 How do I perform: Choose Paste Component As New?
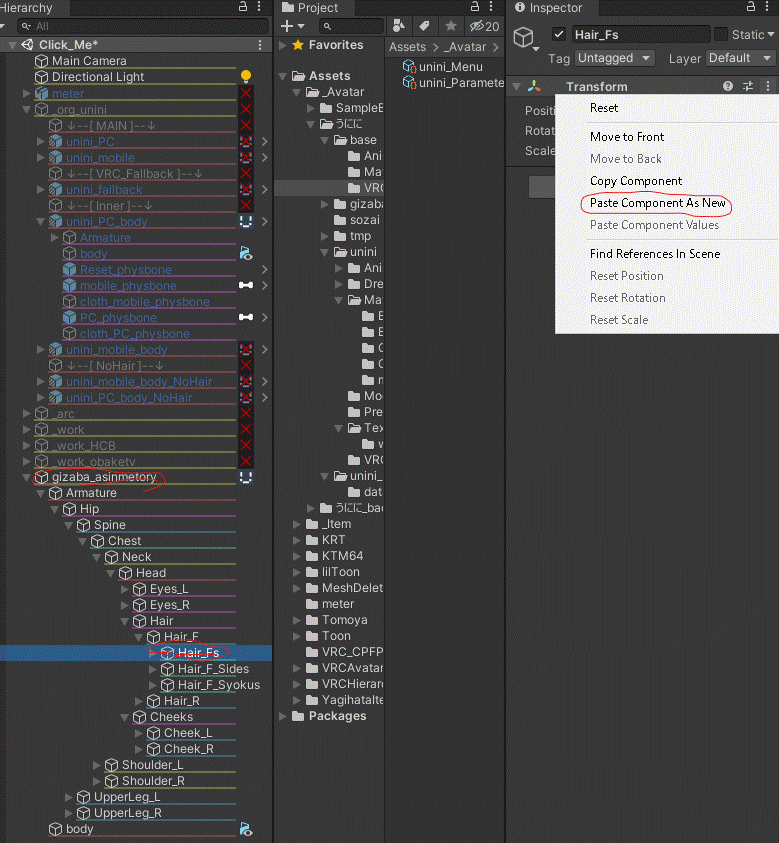click(x=657, y=203)
